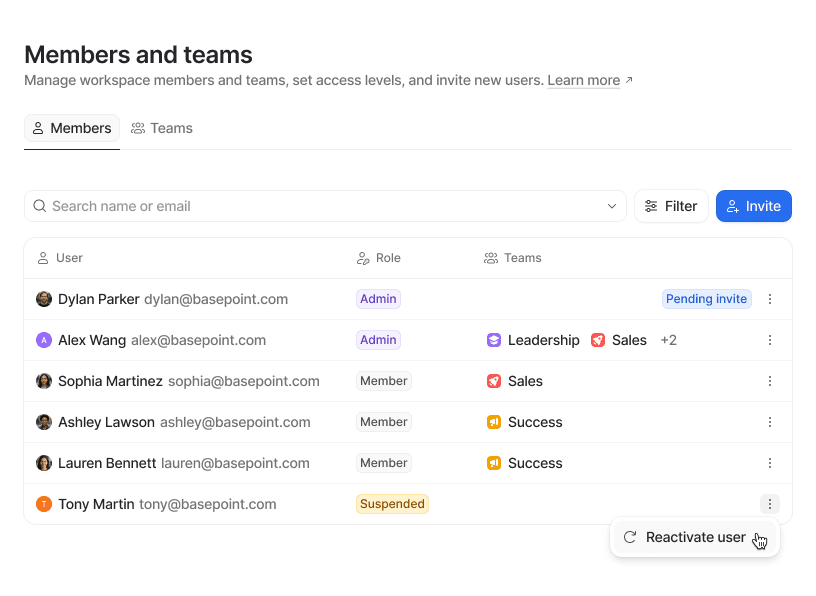Choose Reactivate user from the menu
This screenshot has width=816, height=596.
click(x=695, y=537)
